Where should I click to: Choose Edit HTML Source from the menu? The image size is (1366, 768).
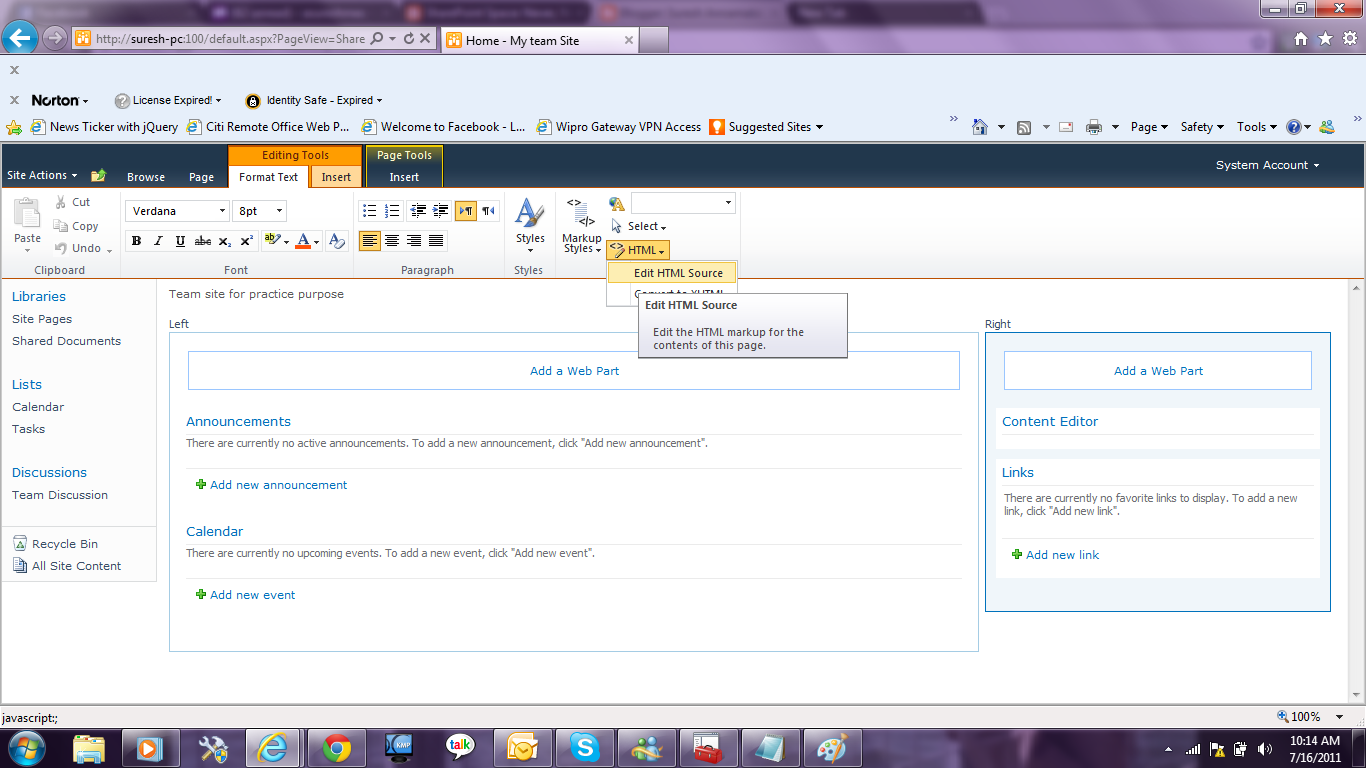[677, 272]
